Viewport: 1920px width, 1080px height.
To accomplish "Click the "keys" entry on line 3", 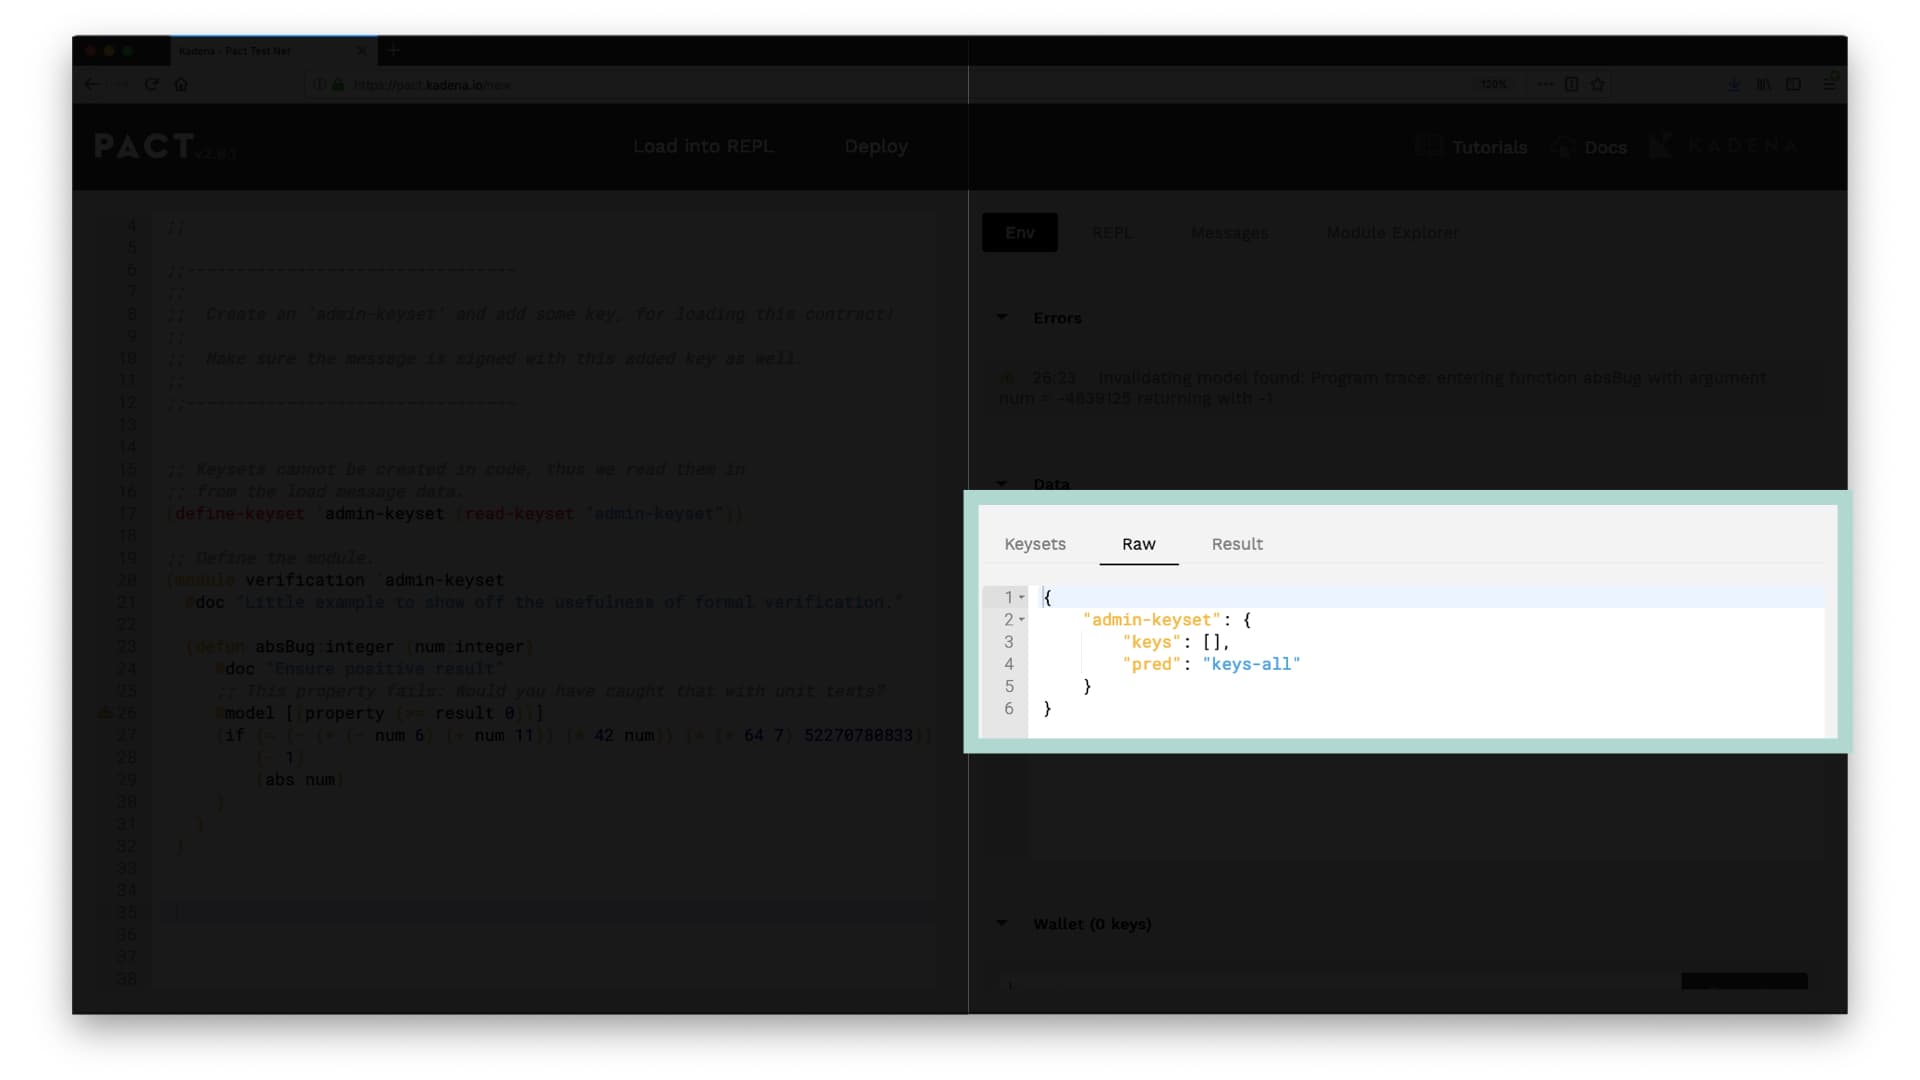I will click(x=1151, y=642).
